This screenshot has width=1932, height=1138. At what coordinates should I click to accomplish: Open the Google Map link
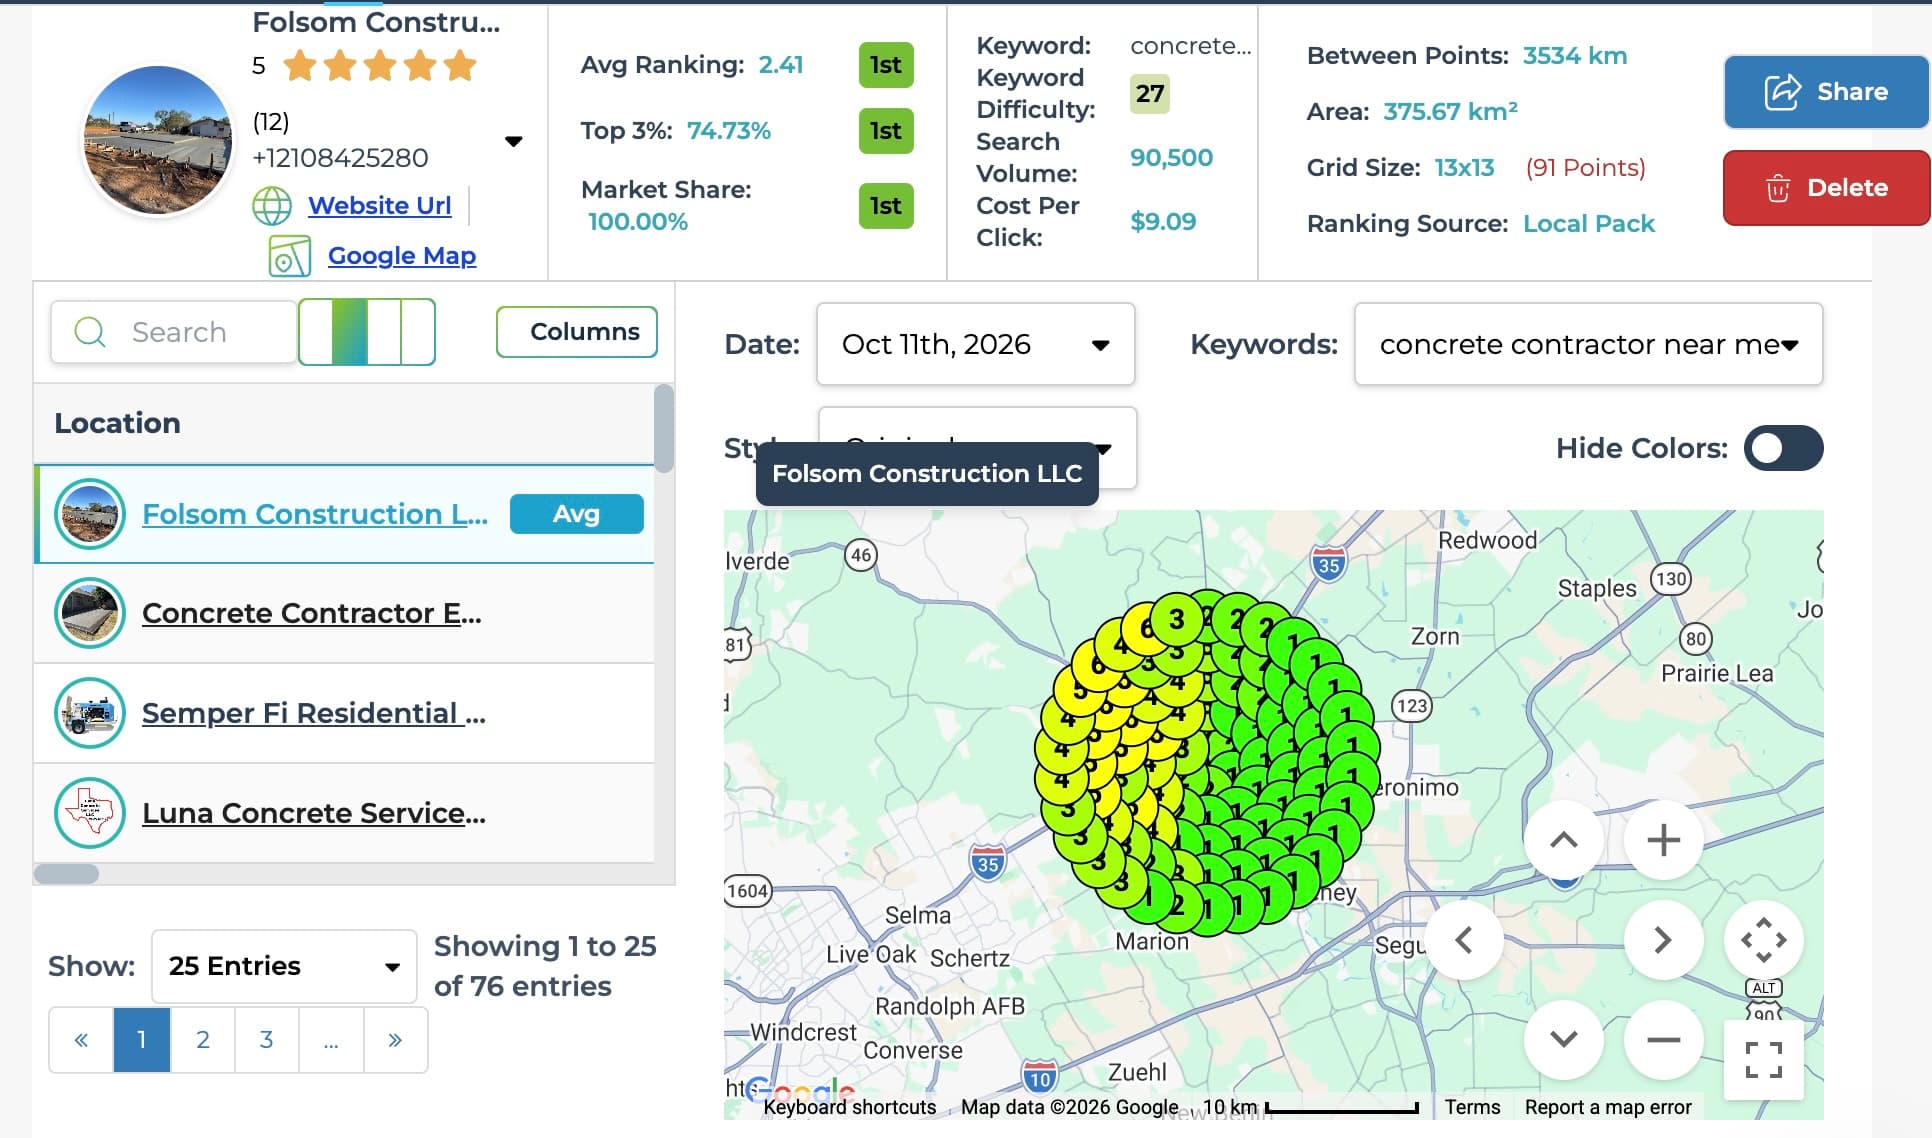[402, 256]
